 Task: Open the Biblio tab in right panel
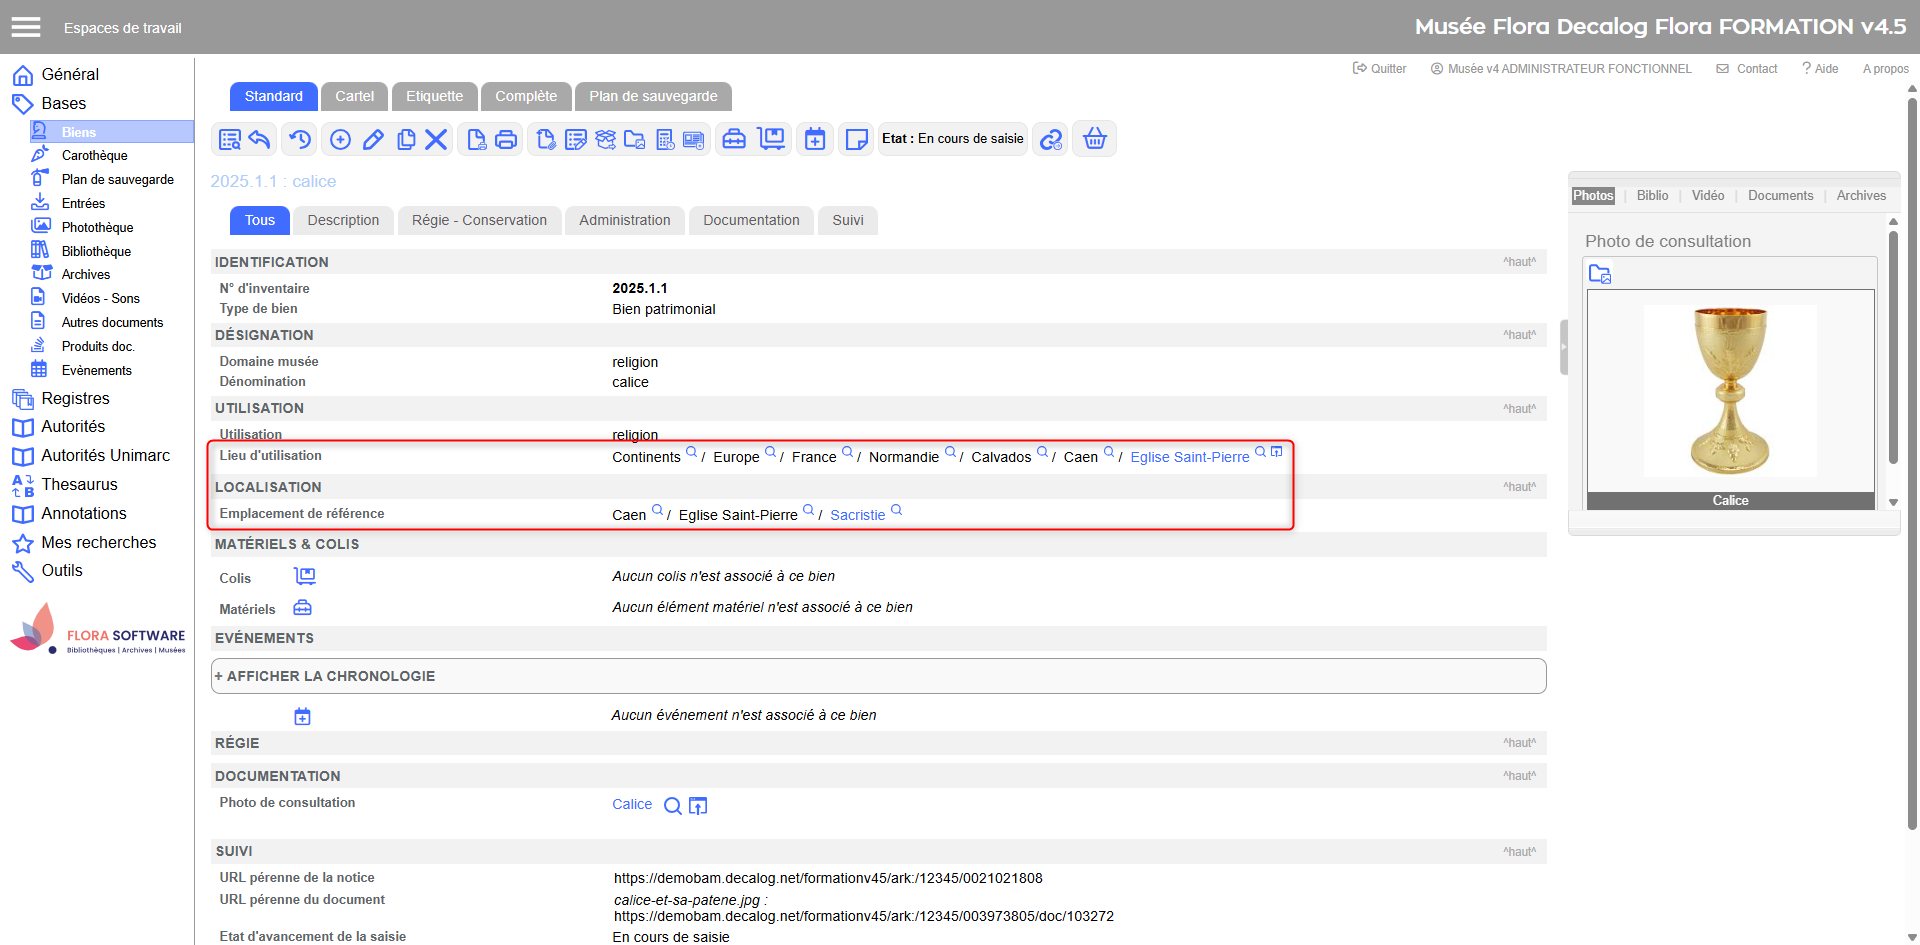(1652, 196)
